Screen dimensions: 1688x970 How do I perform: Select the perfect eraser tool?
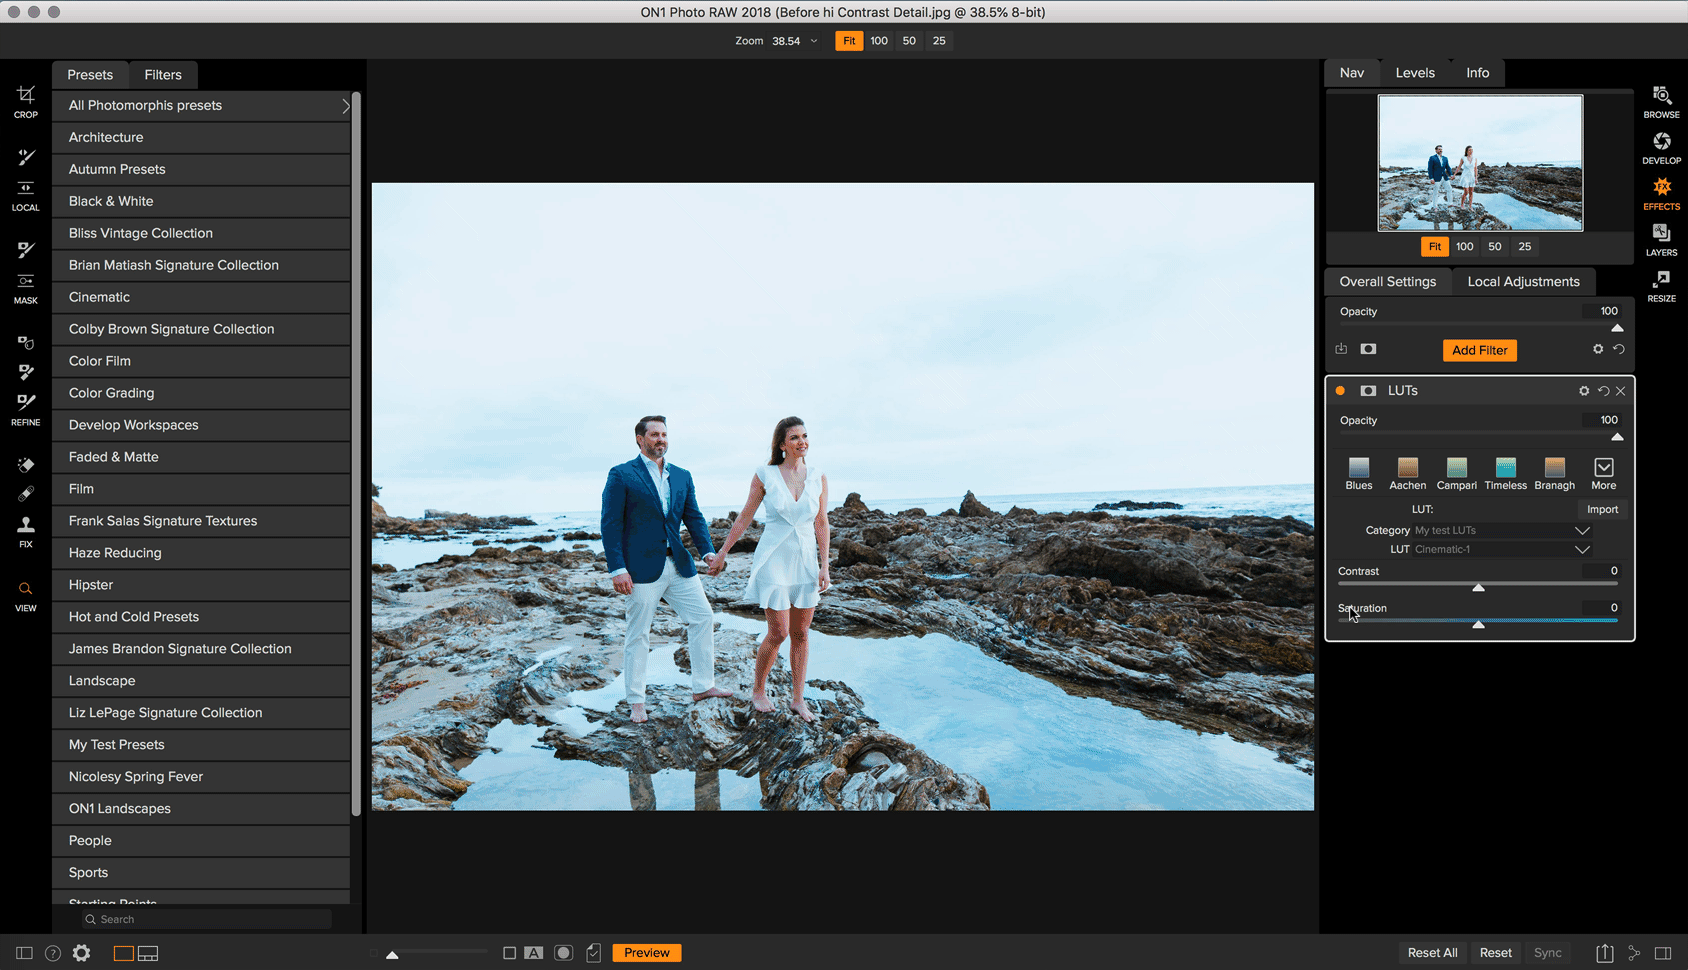[x=26, y=465]
